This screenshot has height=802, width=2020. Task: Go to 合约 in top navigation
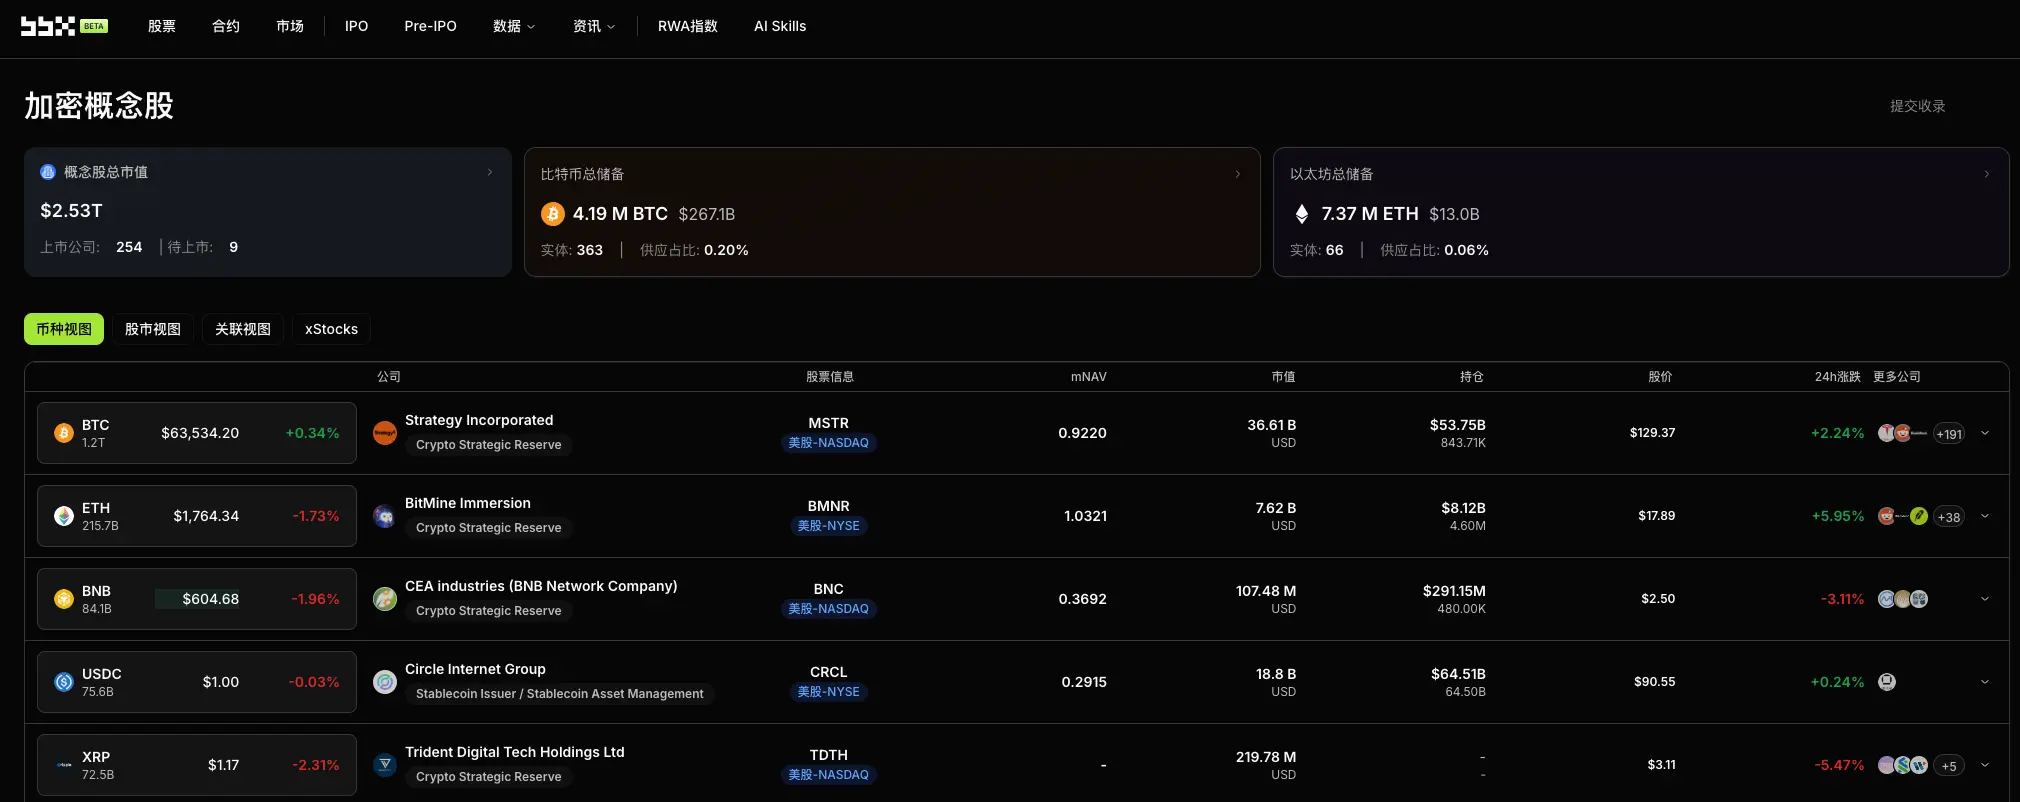click(x=226, y=26)
